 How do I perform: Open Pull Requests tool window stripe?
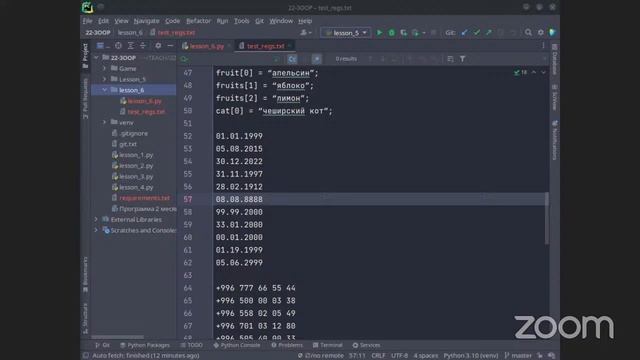pos(85,99)
